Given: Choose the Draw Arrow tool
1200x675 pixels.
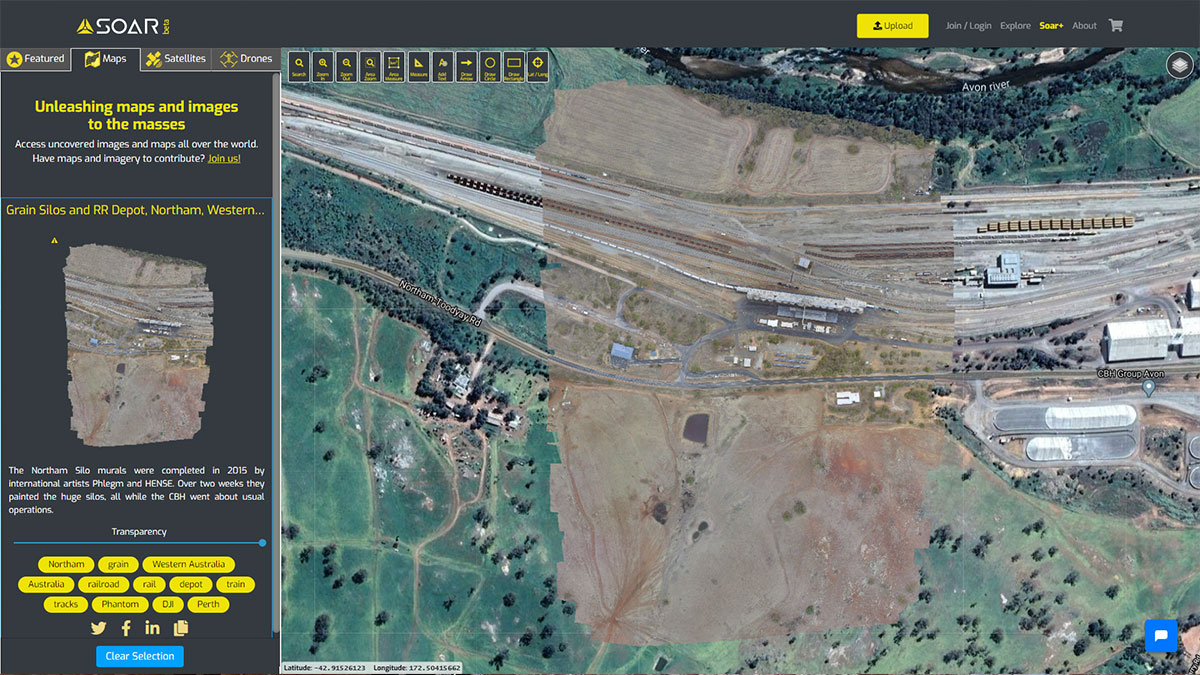Looking at the screenshot, I should coord(466,66).
